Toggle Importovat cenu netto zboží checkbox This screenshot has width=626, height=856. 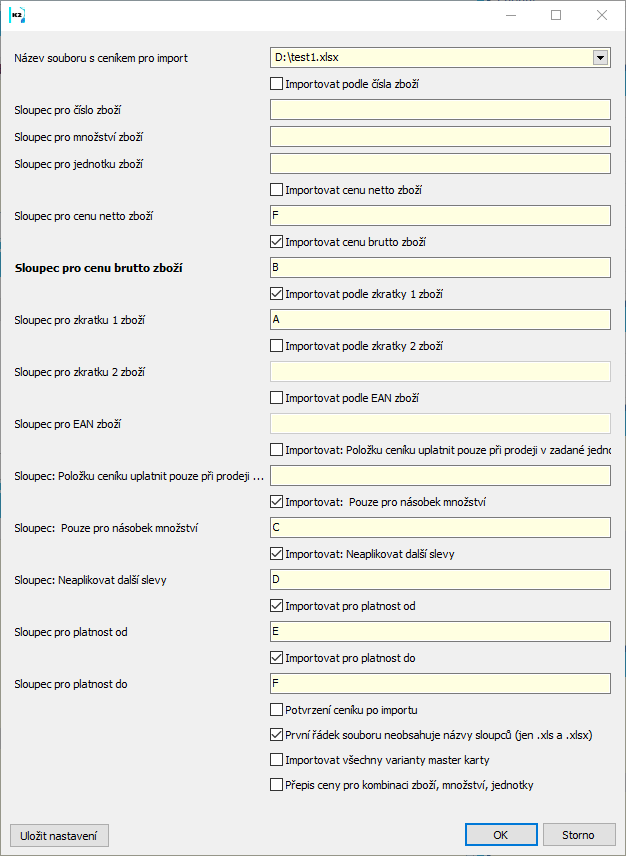pyautogui.click(x=277, y=189)
